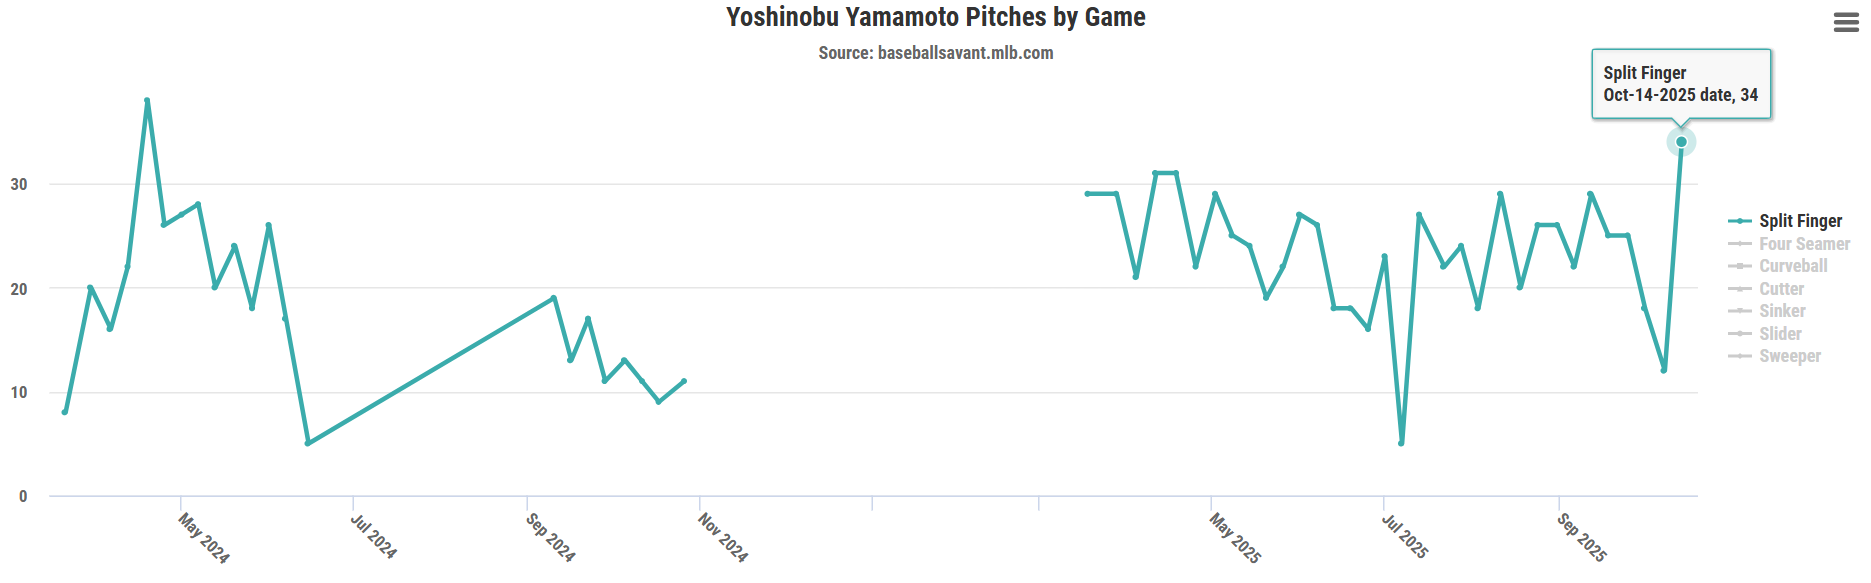Click the Sweeper legend marker icon
This screenshot has height=583, width=1871.
pos(1740,356)
